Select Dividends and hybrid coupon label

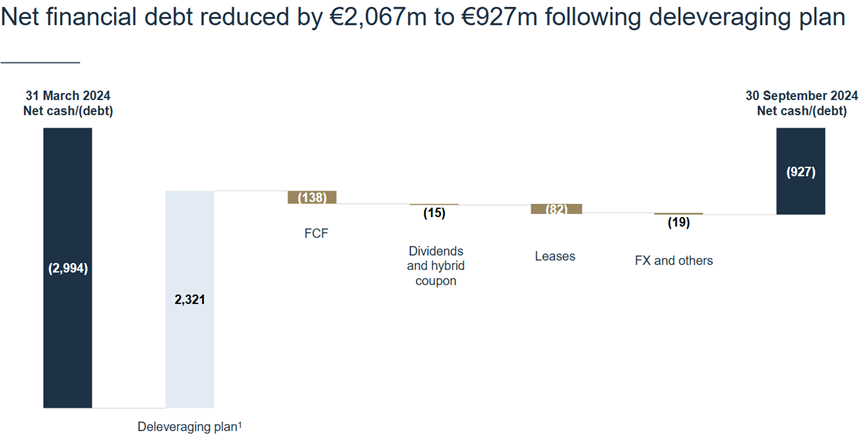[x=435, y=266]
